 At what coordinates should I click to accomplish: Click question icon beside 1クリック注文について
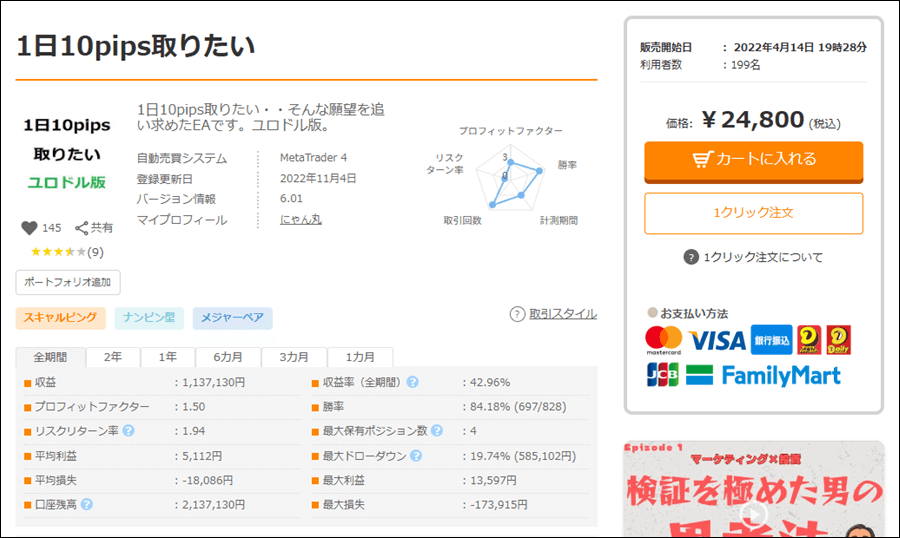691,257
